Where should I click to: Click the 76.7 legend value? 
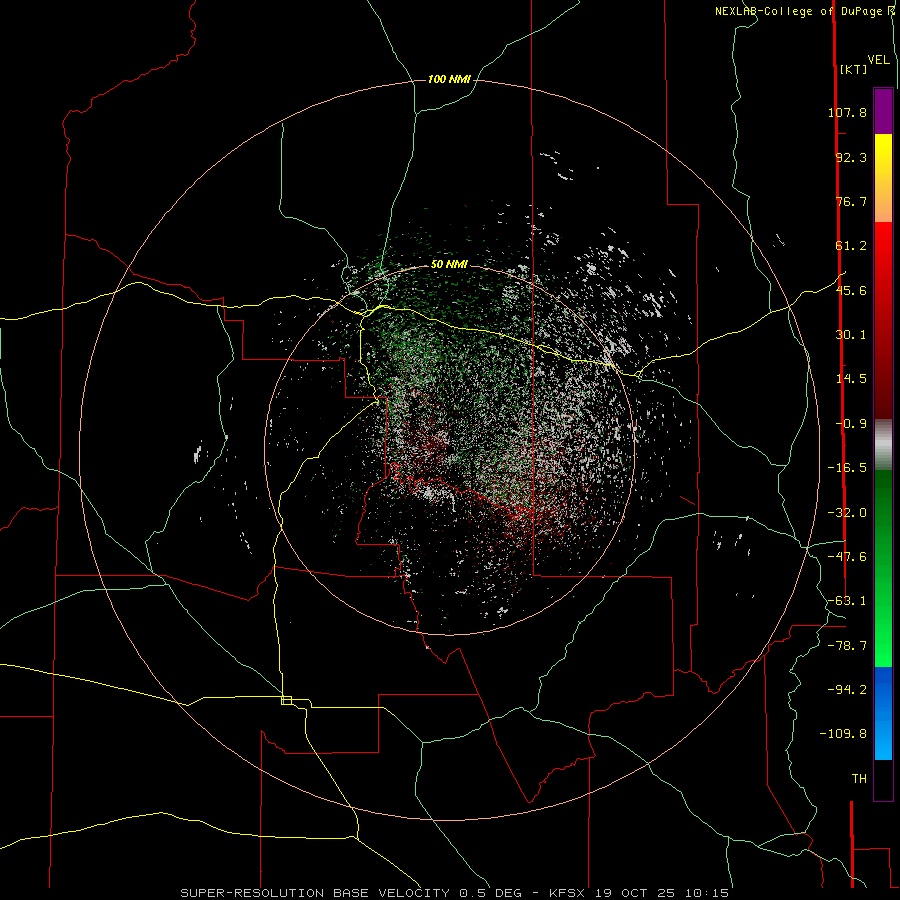tap(851, 201)
